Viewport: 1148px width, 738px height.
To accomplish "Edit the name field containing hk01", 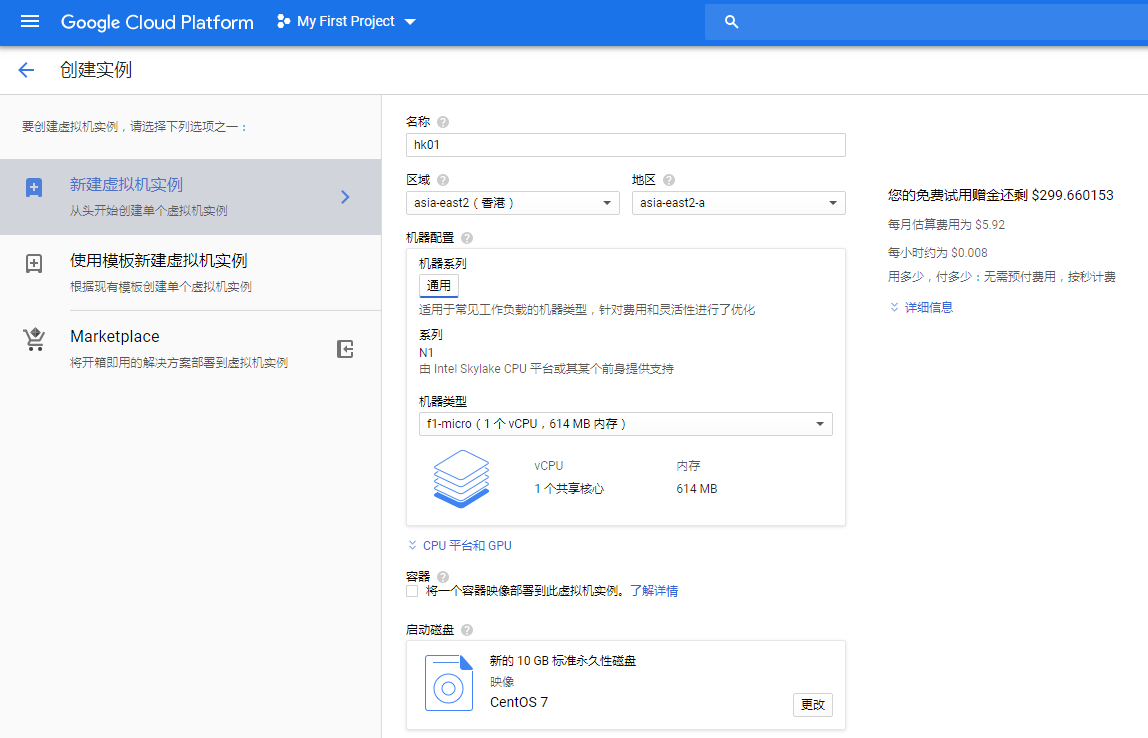I will click(x=626, y=145).
